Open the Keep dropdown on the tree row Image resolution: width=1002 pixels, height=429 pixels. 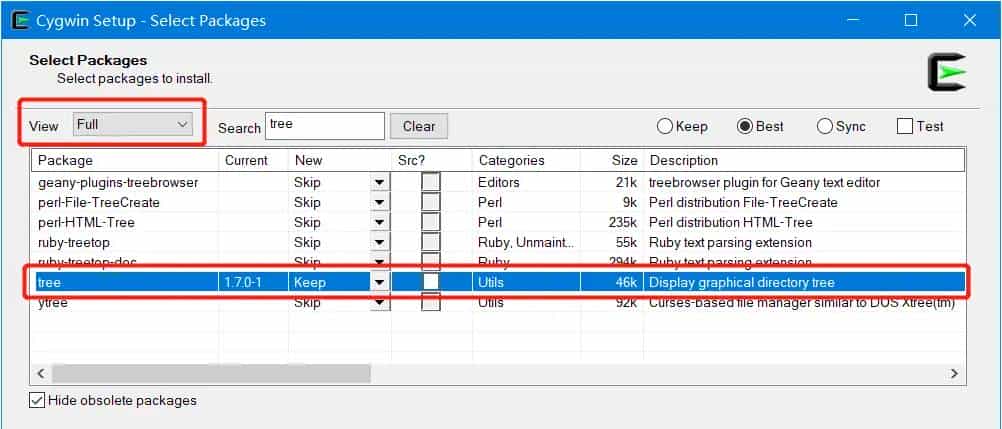[380, 283]
